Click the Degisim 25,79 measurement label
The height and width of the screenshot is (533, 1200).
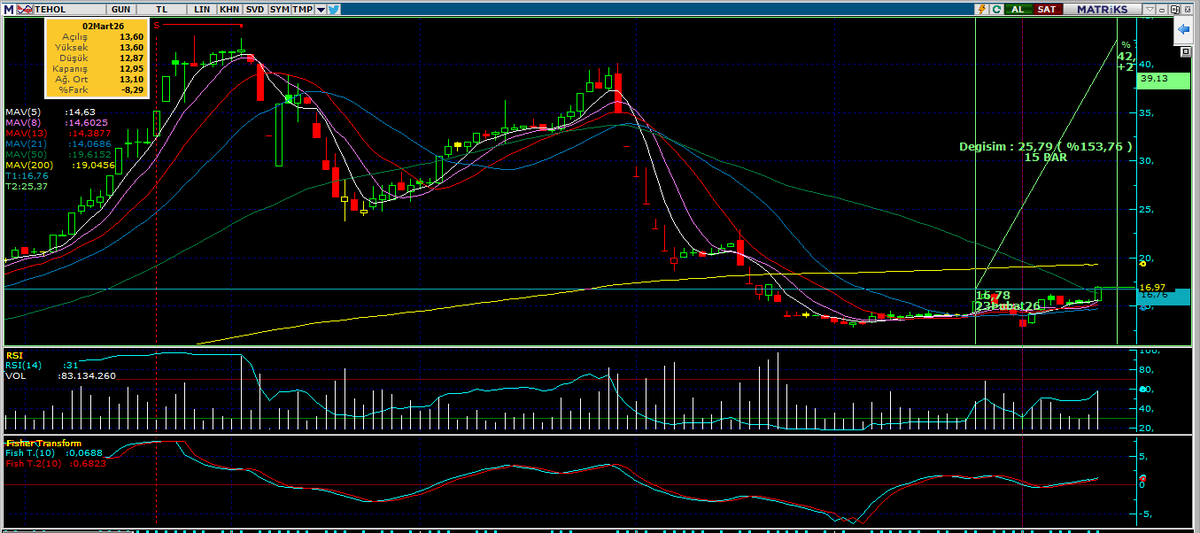[x=1045, y=146]
